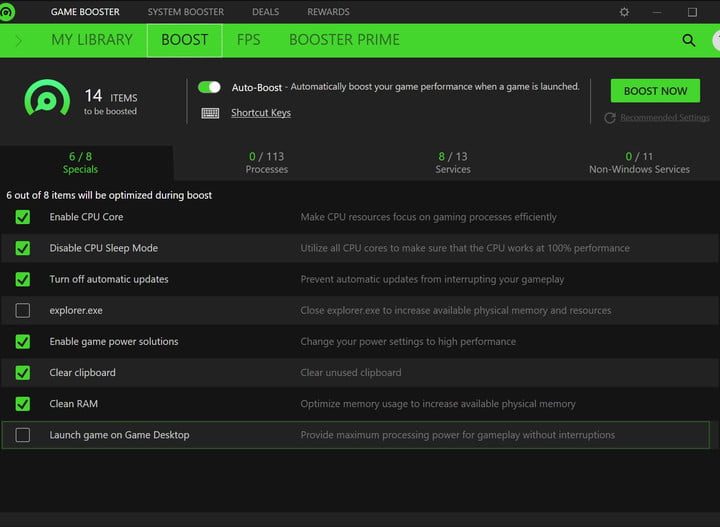Uncheck Disable CPU Sleep Mode checkbox
Image resolution: width=720 pixels, height=527 pixels.
(22, 248)
